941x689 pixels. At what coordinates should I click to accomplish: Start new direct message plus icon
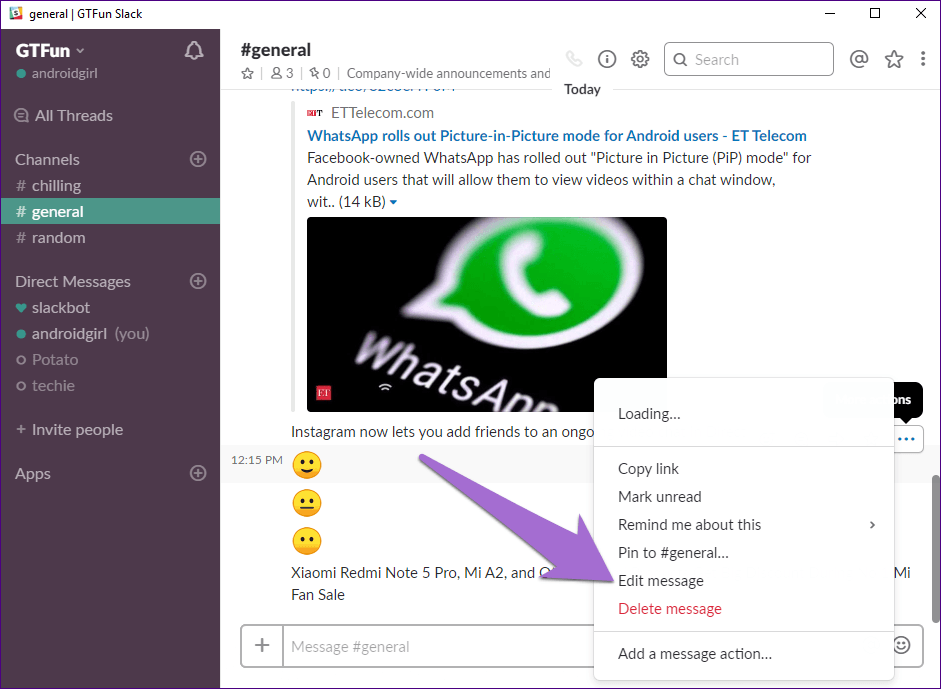198,281
